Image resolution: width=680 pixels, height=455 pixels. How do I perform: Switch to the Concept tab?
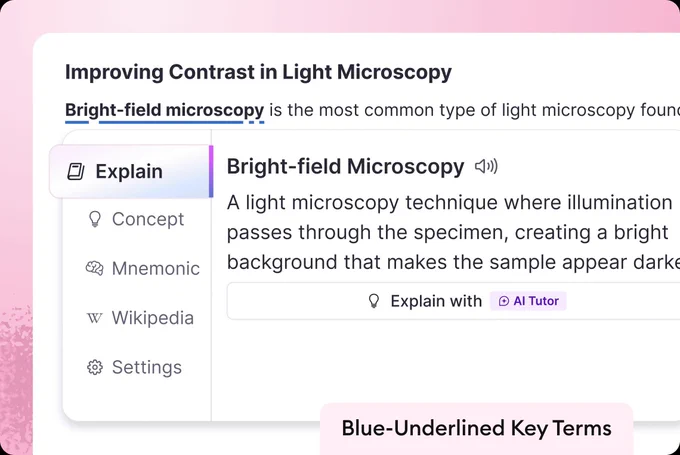point(136,219)
